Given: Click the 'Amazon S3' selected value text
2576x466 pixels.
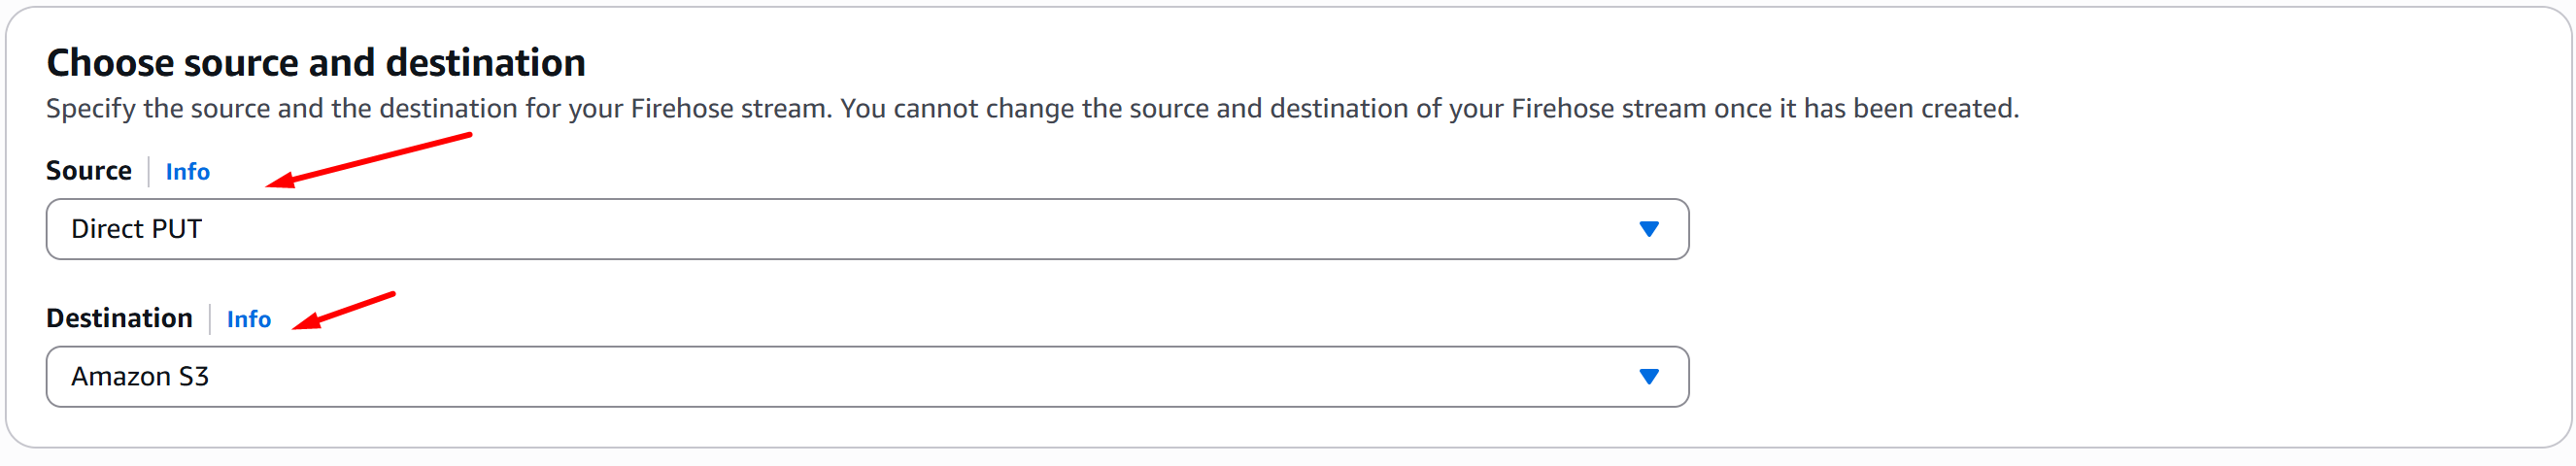Looking at the screenshot, I should coord(140,377).
